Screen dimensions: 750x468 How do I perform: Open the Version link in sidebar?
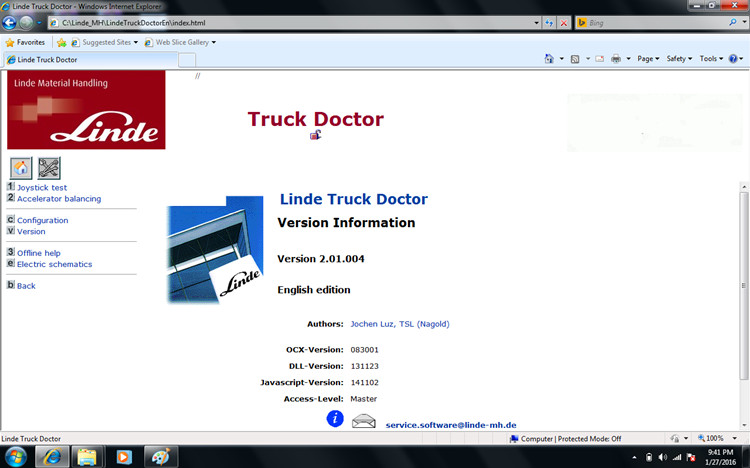[31, 231]
